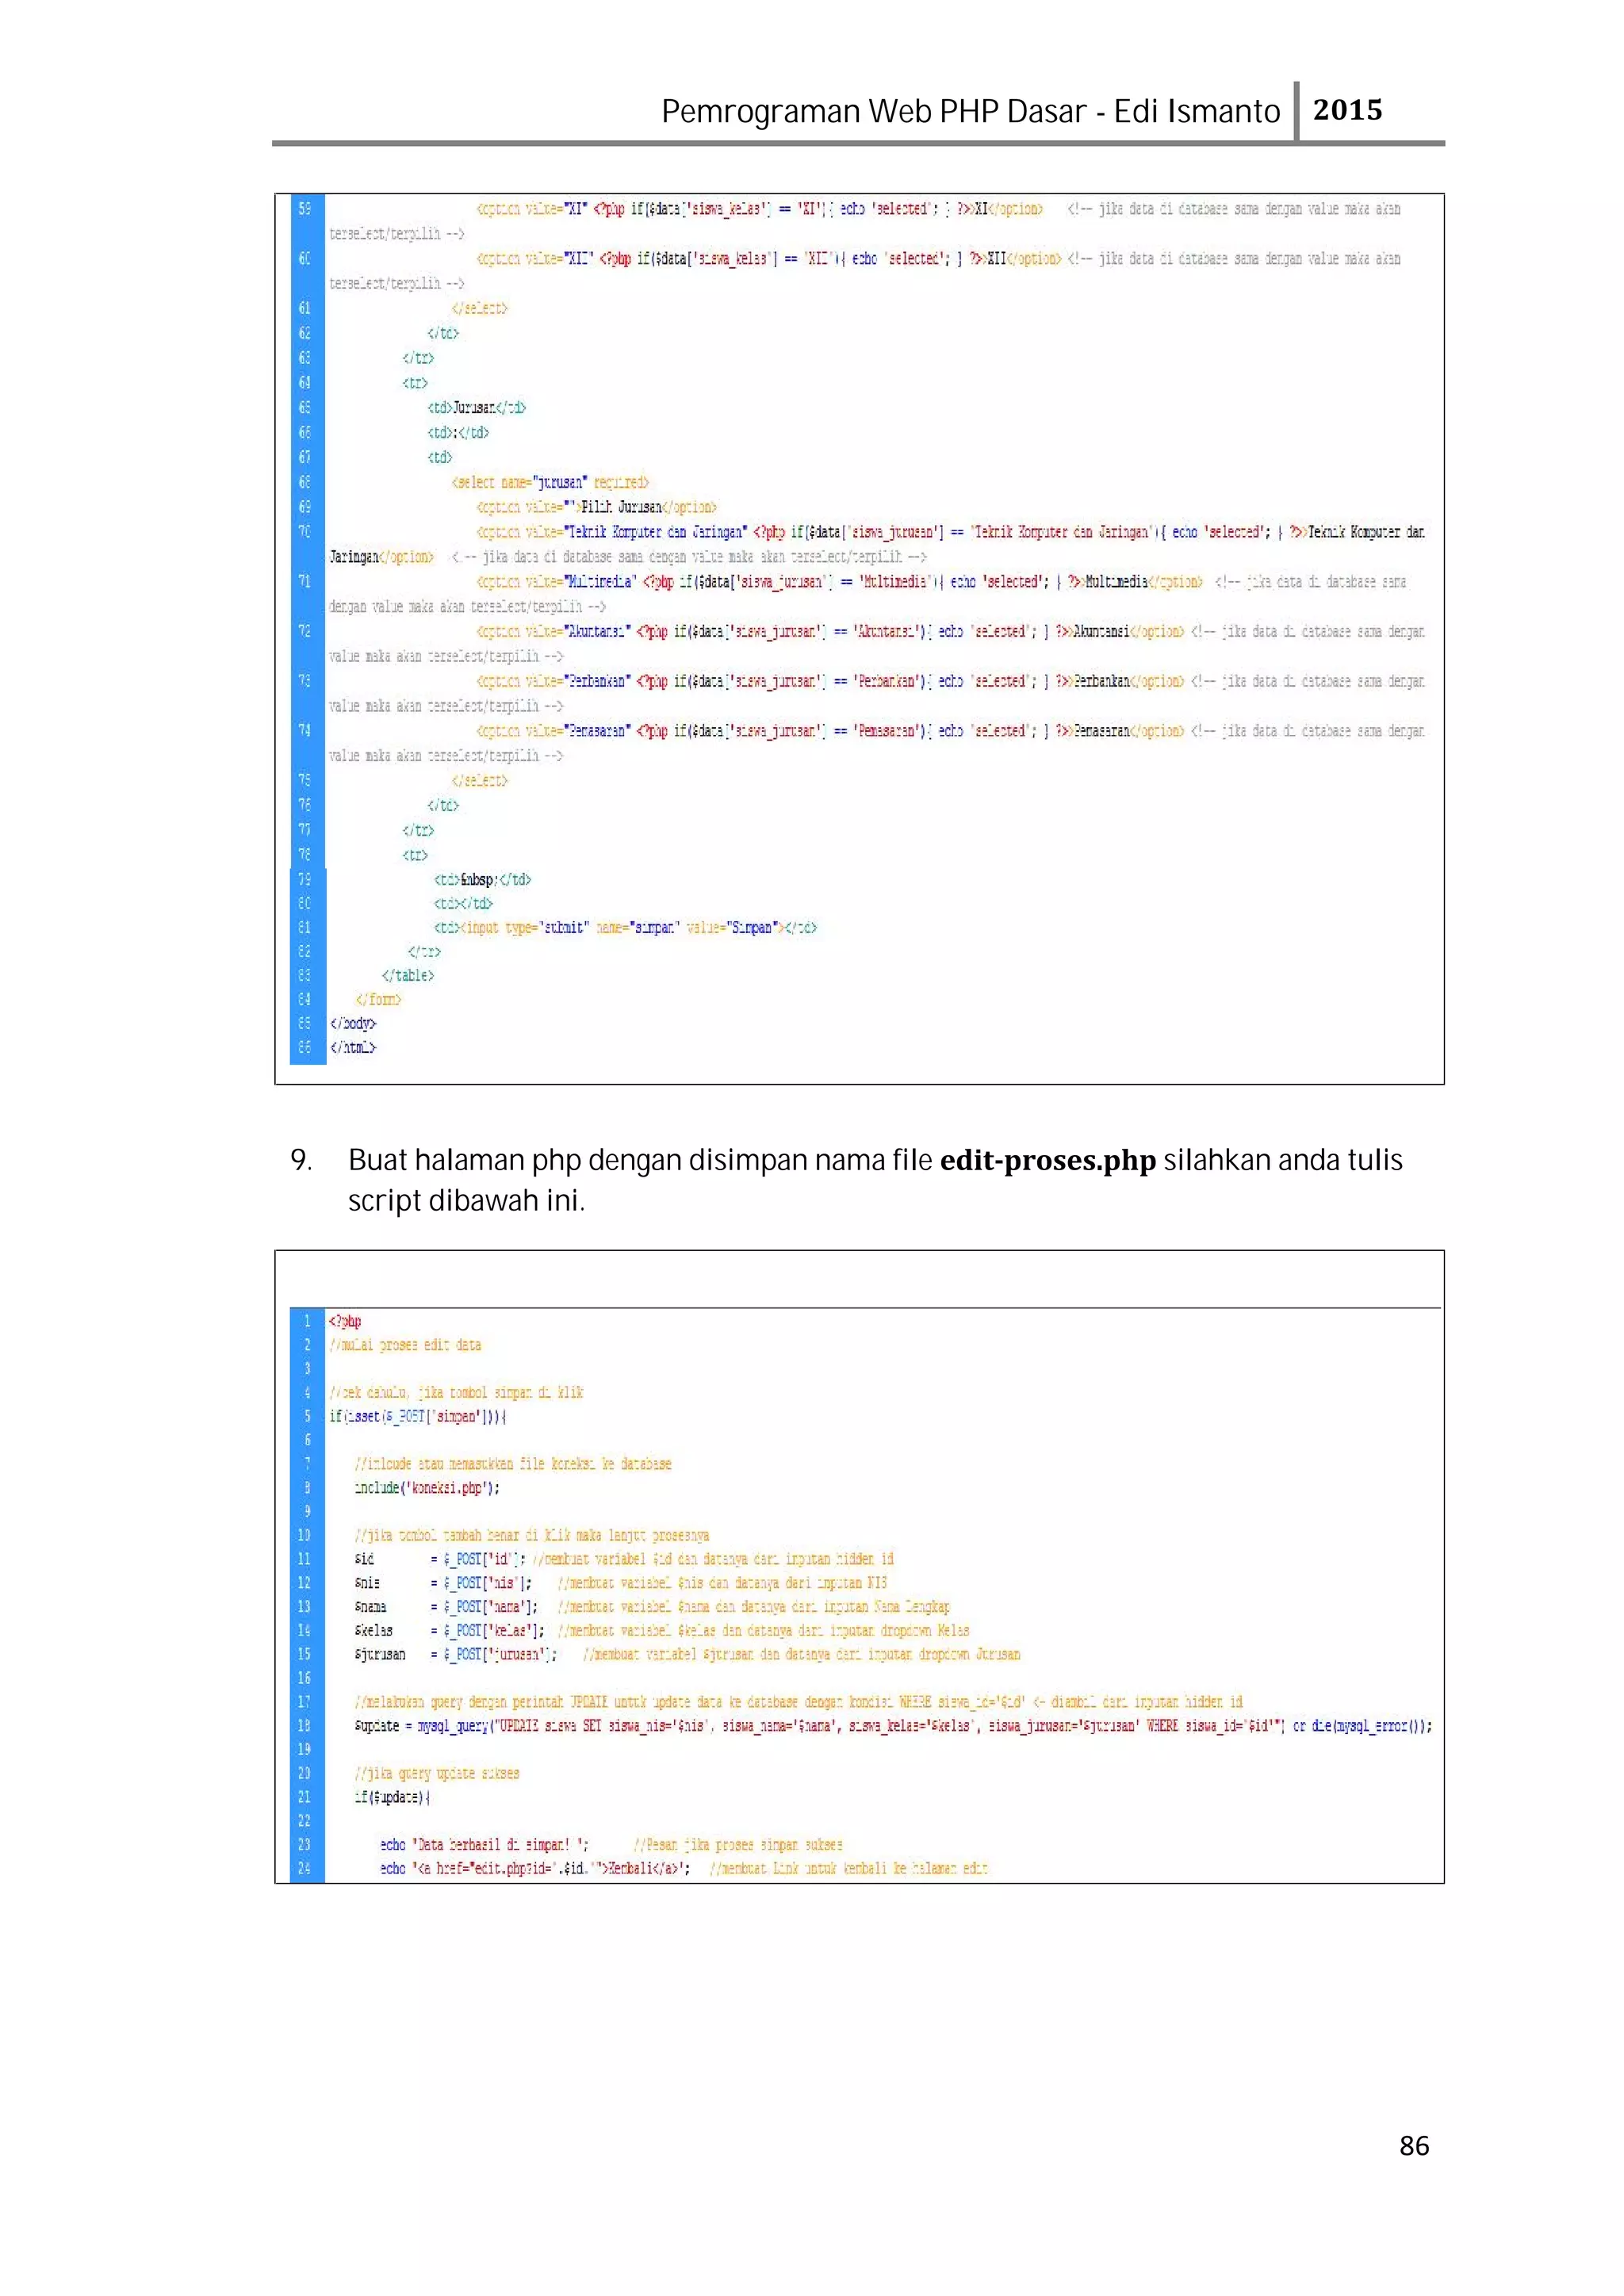Click the closing </html> tag on line 86
Screen dimensions: 1624x2296
(353, 1047)
